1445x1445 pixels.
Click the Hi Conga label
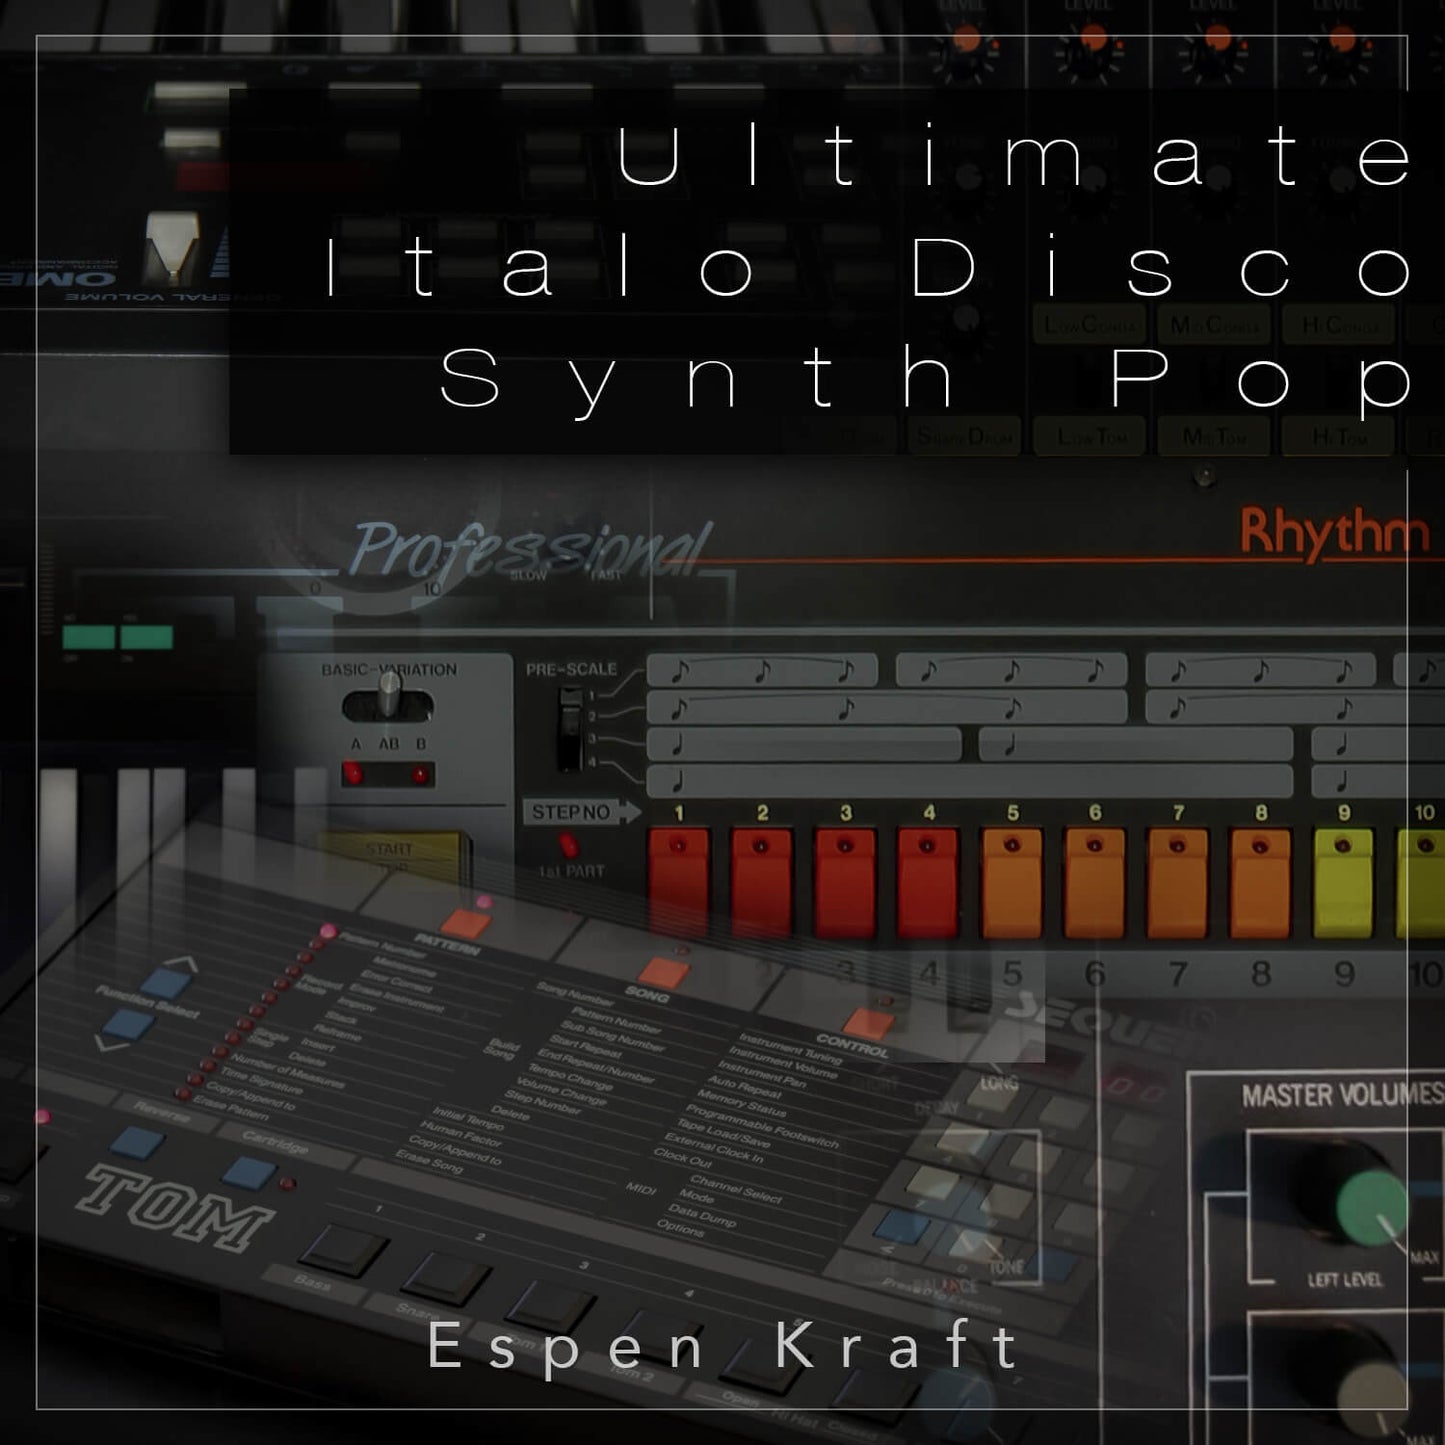1340,325
